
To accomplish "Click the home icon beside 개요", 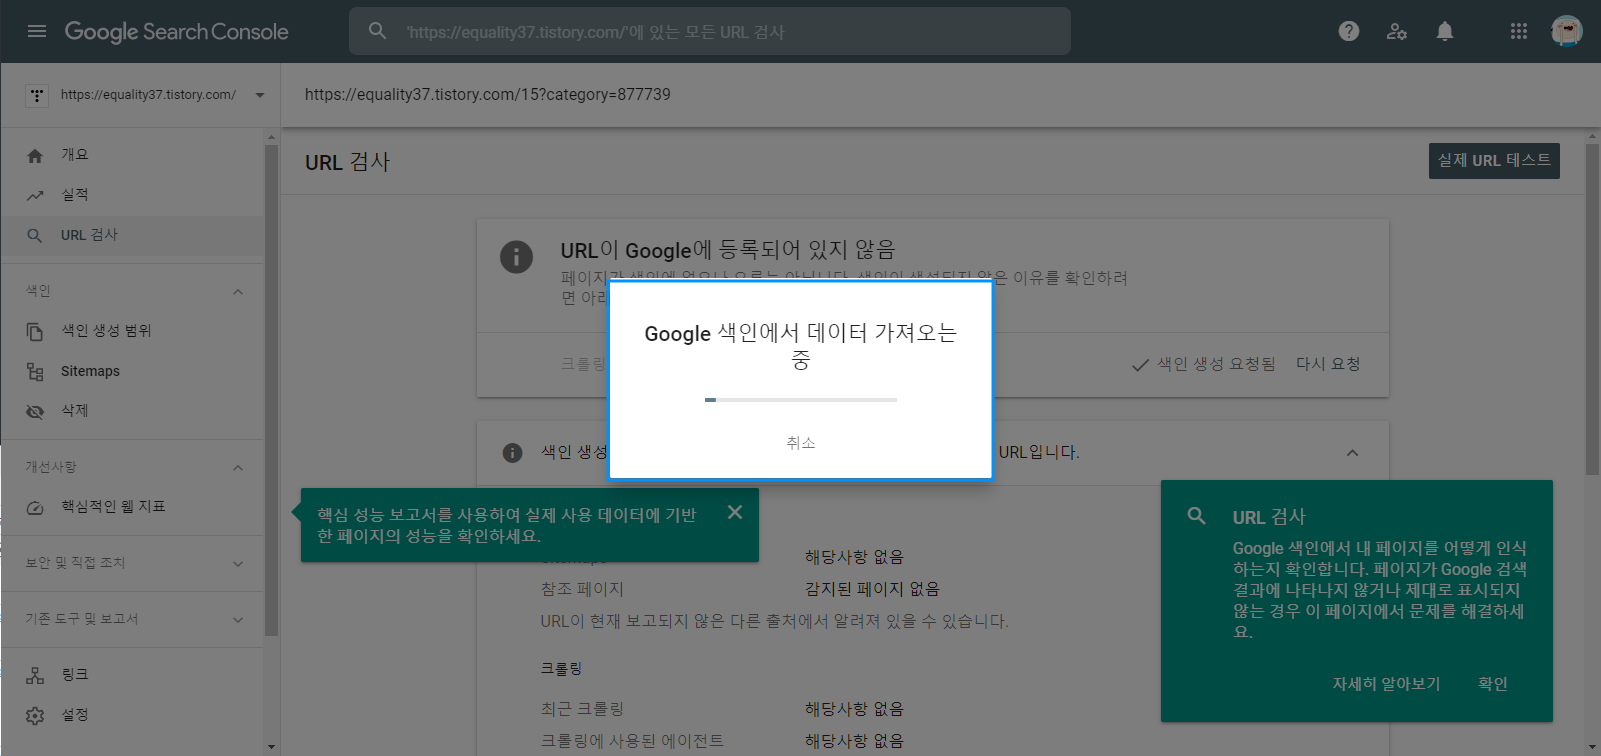I will 35,155.
